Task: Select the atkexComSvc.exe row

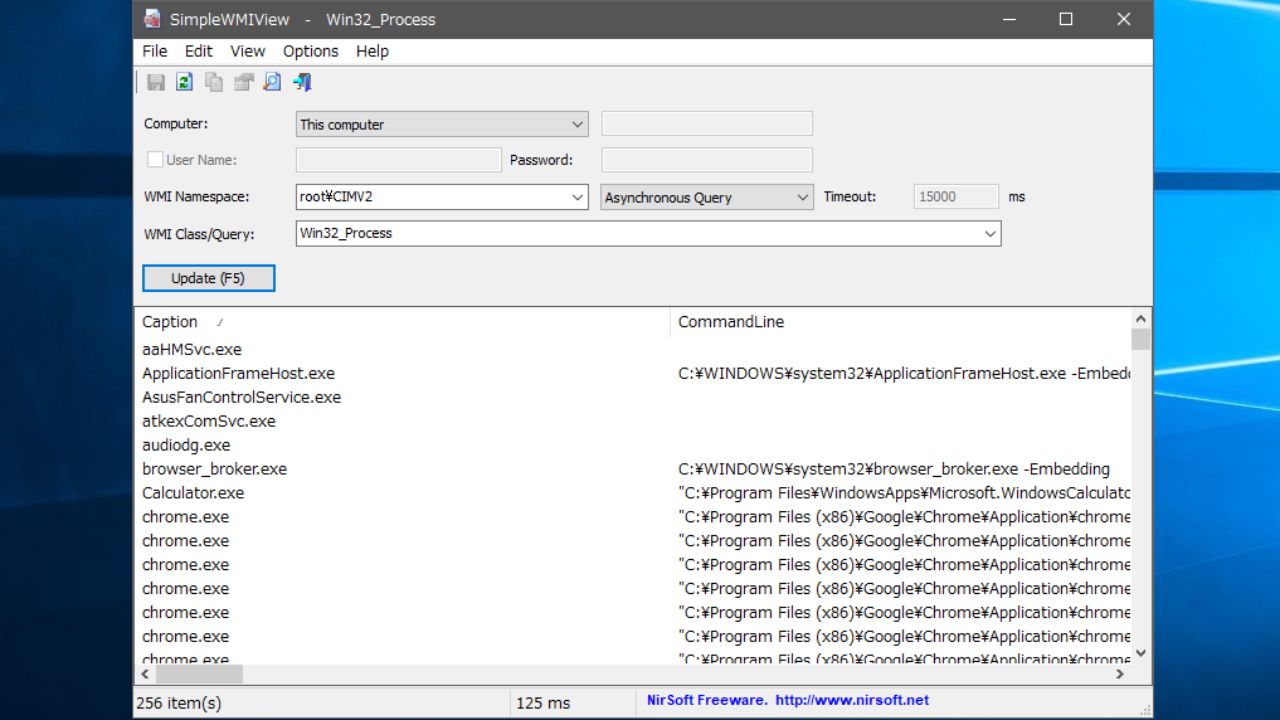Action: [x=632, y=422]
